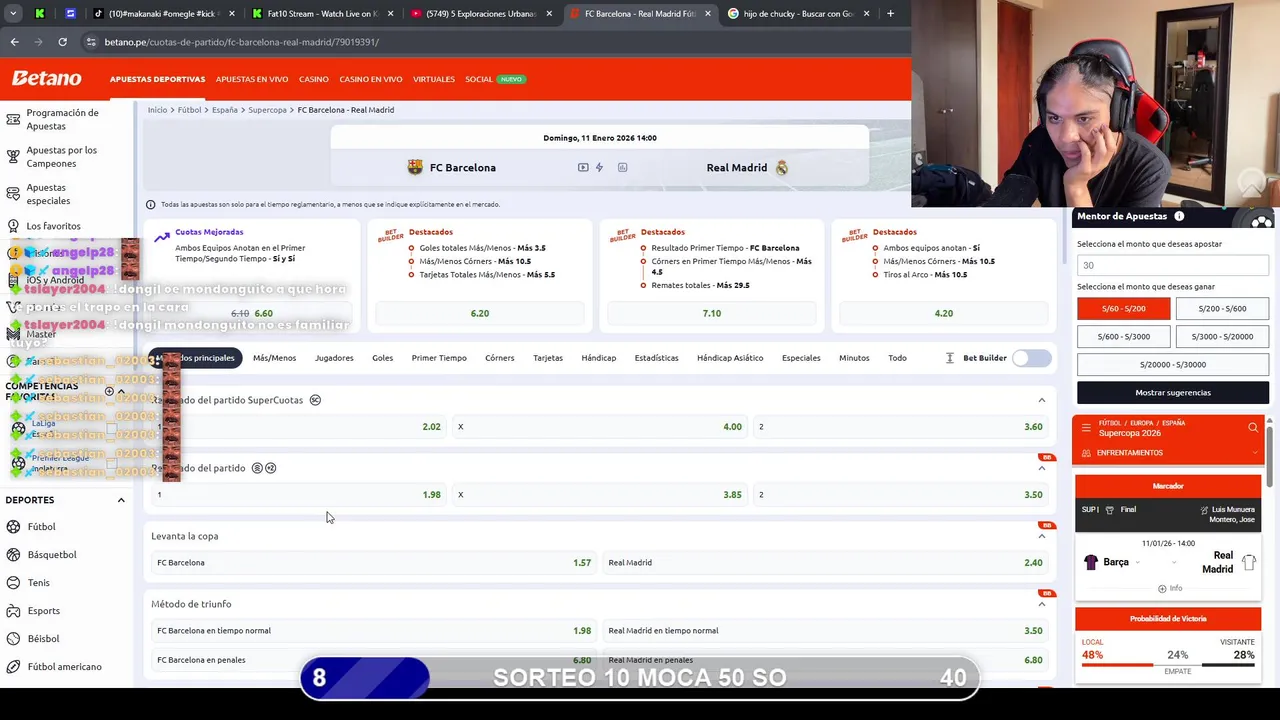Switch to the Córners market tab
The width and height of the screenshot is (1280, 720).
pos(499,358)
